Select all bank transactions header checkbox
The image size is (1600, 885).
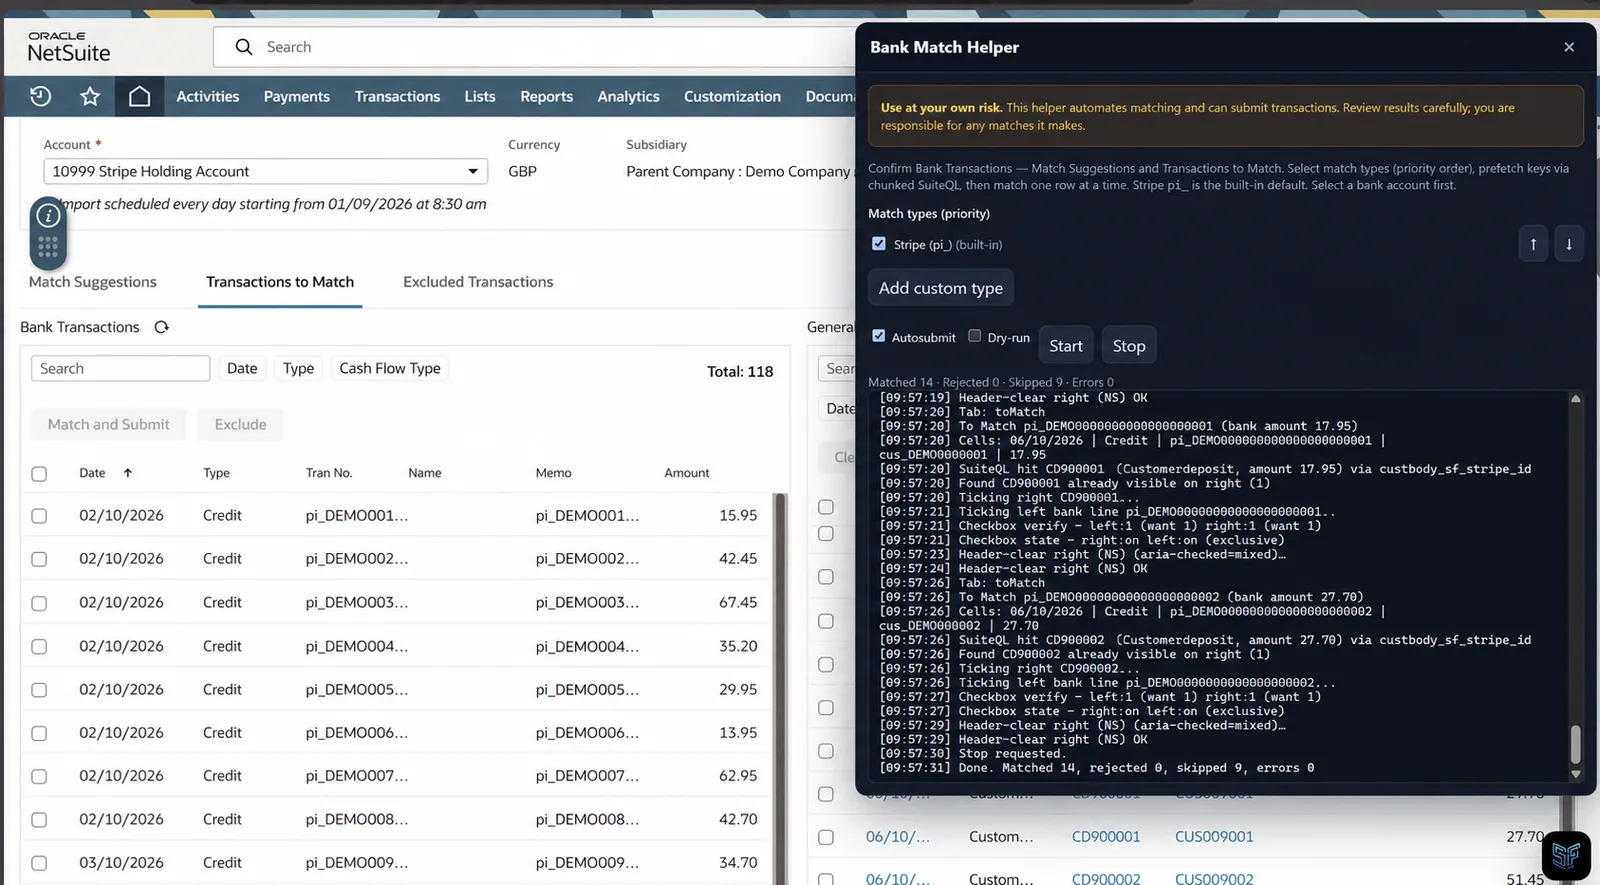click(x=39, y=474)
